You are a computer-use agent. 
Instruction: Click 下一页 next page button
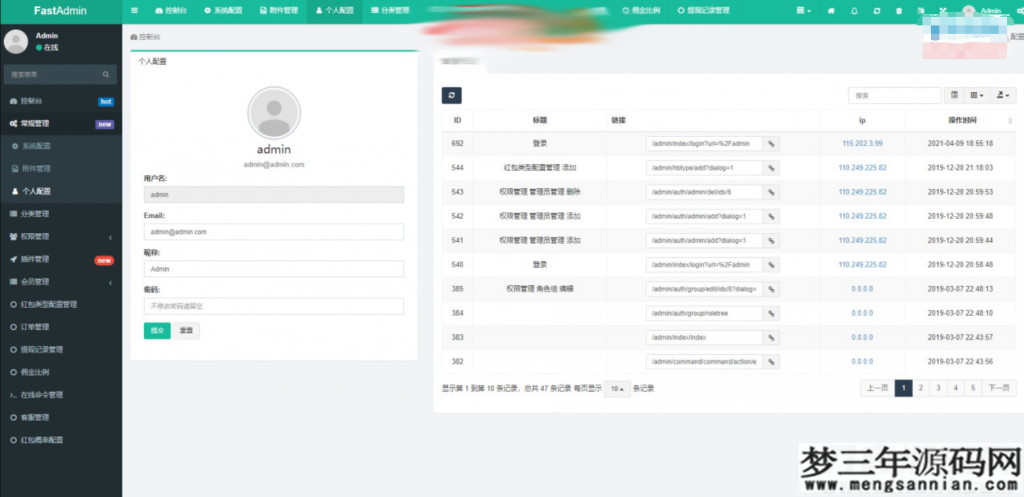999,388
